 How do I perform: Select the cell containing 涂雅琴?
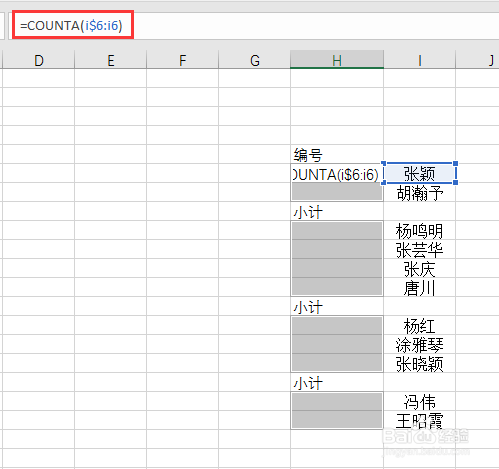[x=420, y=344]
